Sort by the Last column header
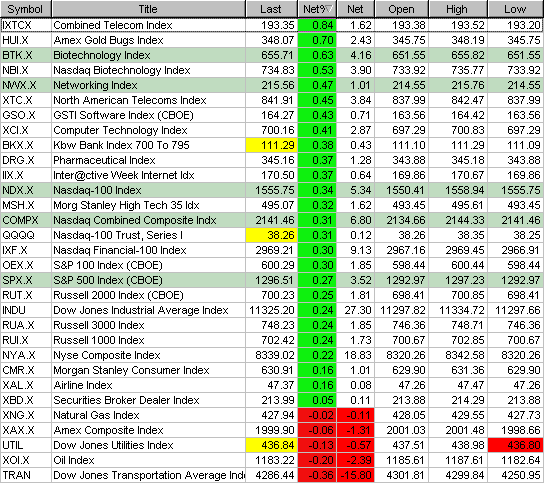 (272, 9)
